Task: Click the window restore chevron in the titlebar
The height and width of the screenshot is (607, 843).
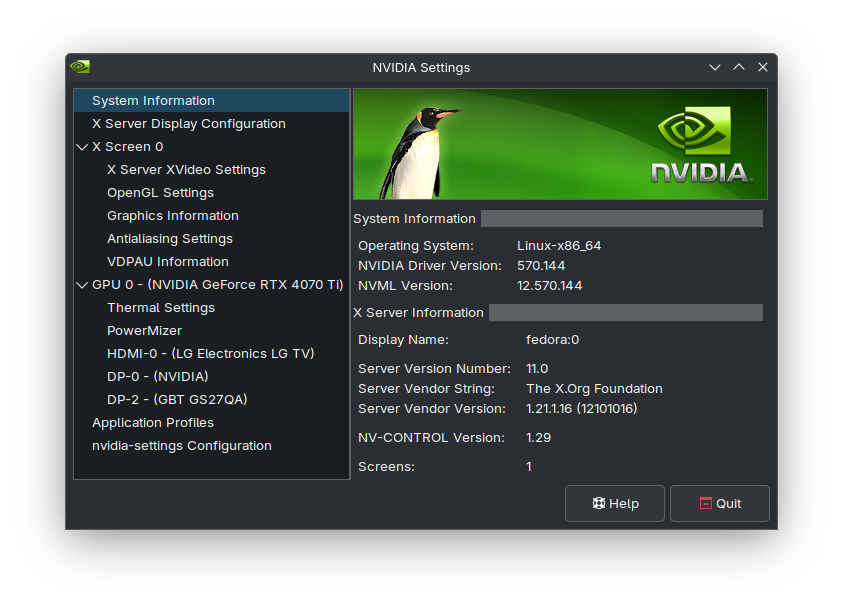Action: click(x=738, y=67)
